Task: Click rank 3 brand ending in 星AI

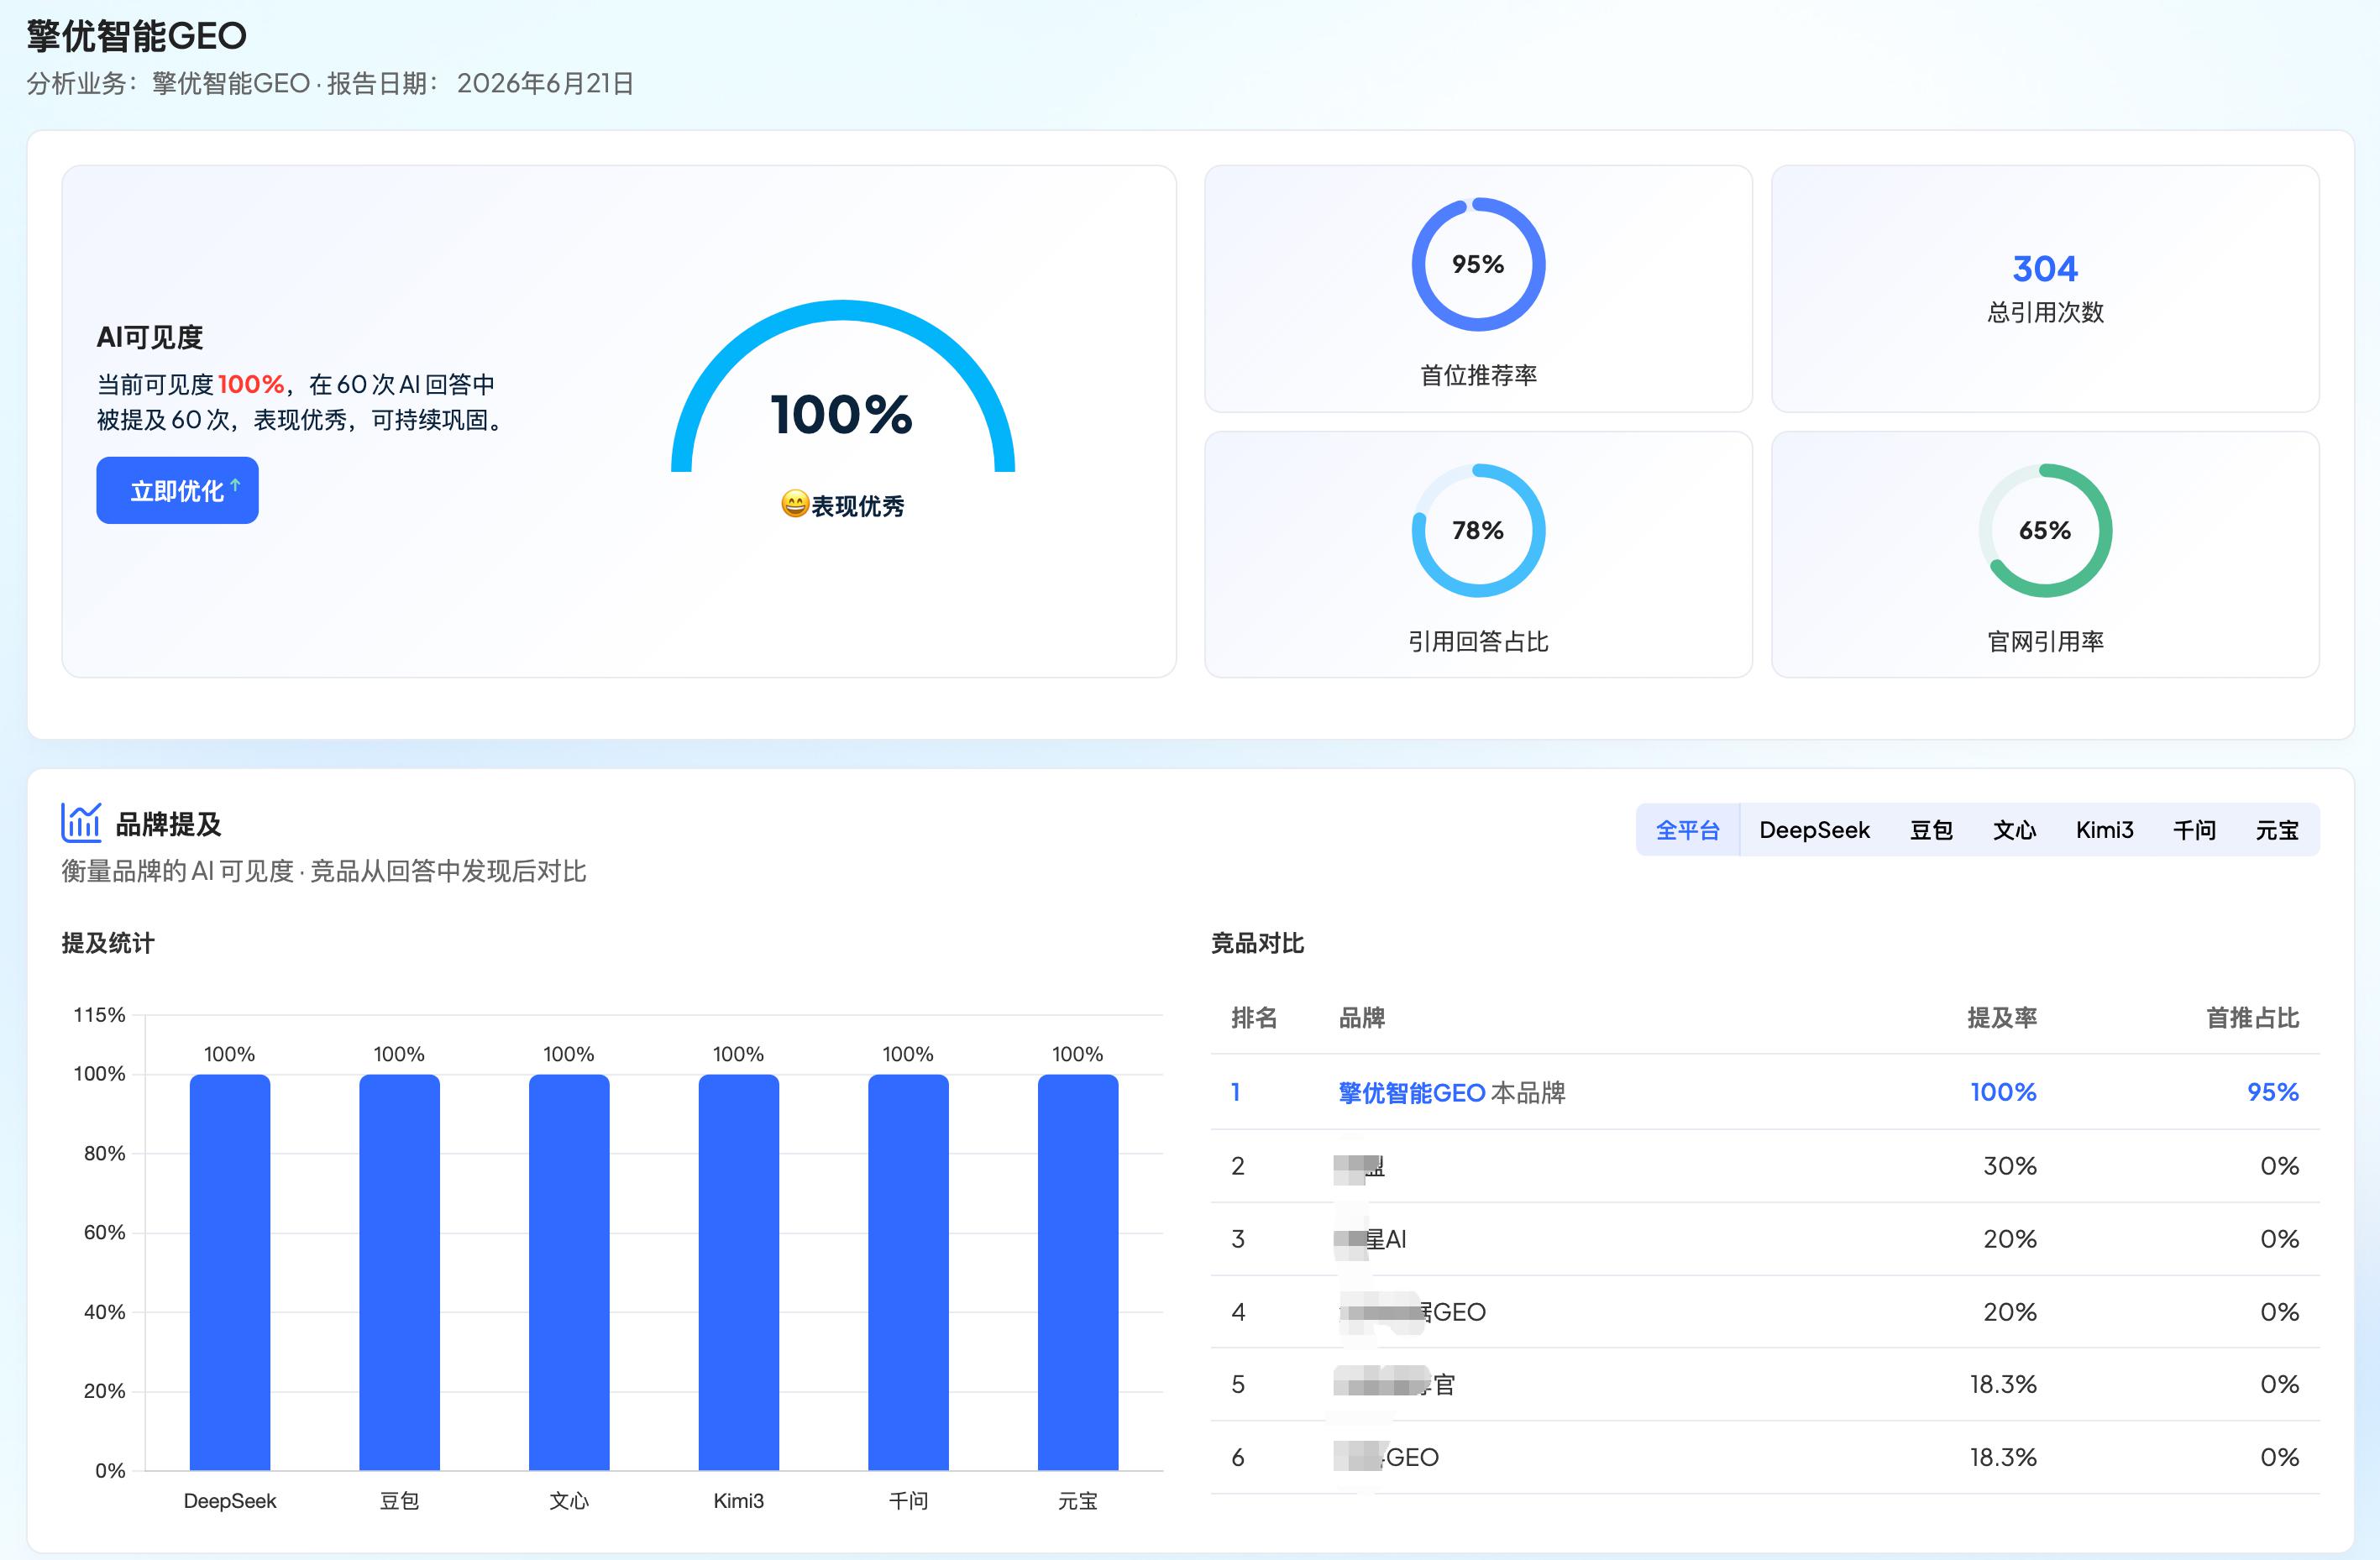Action: (1370, 1239)
